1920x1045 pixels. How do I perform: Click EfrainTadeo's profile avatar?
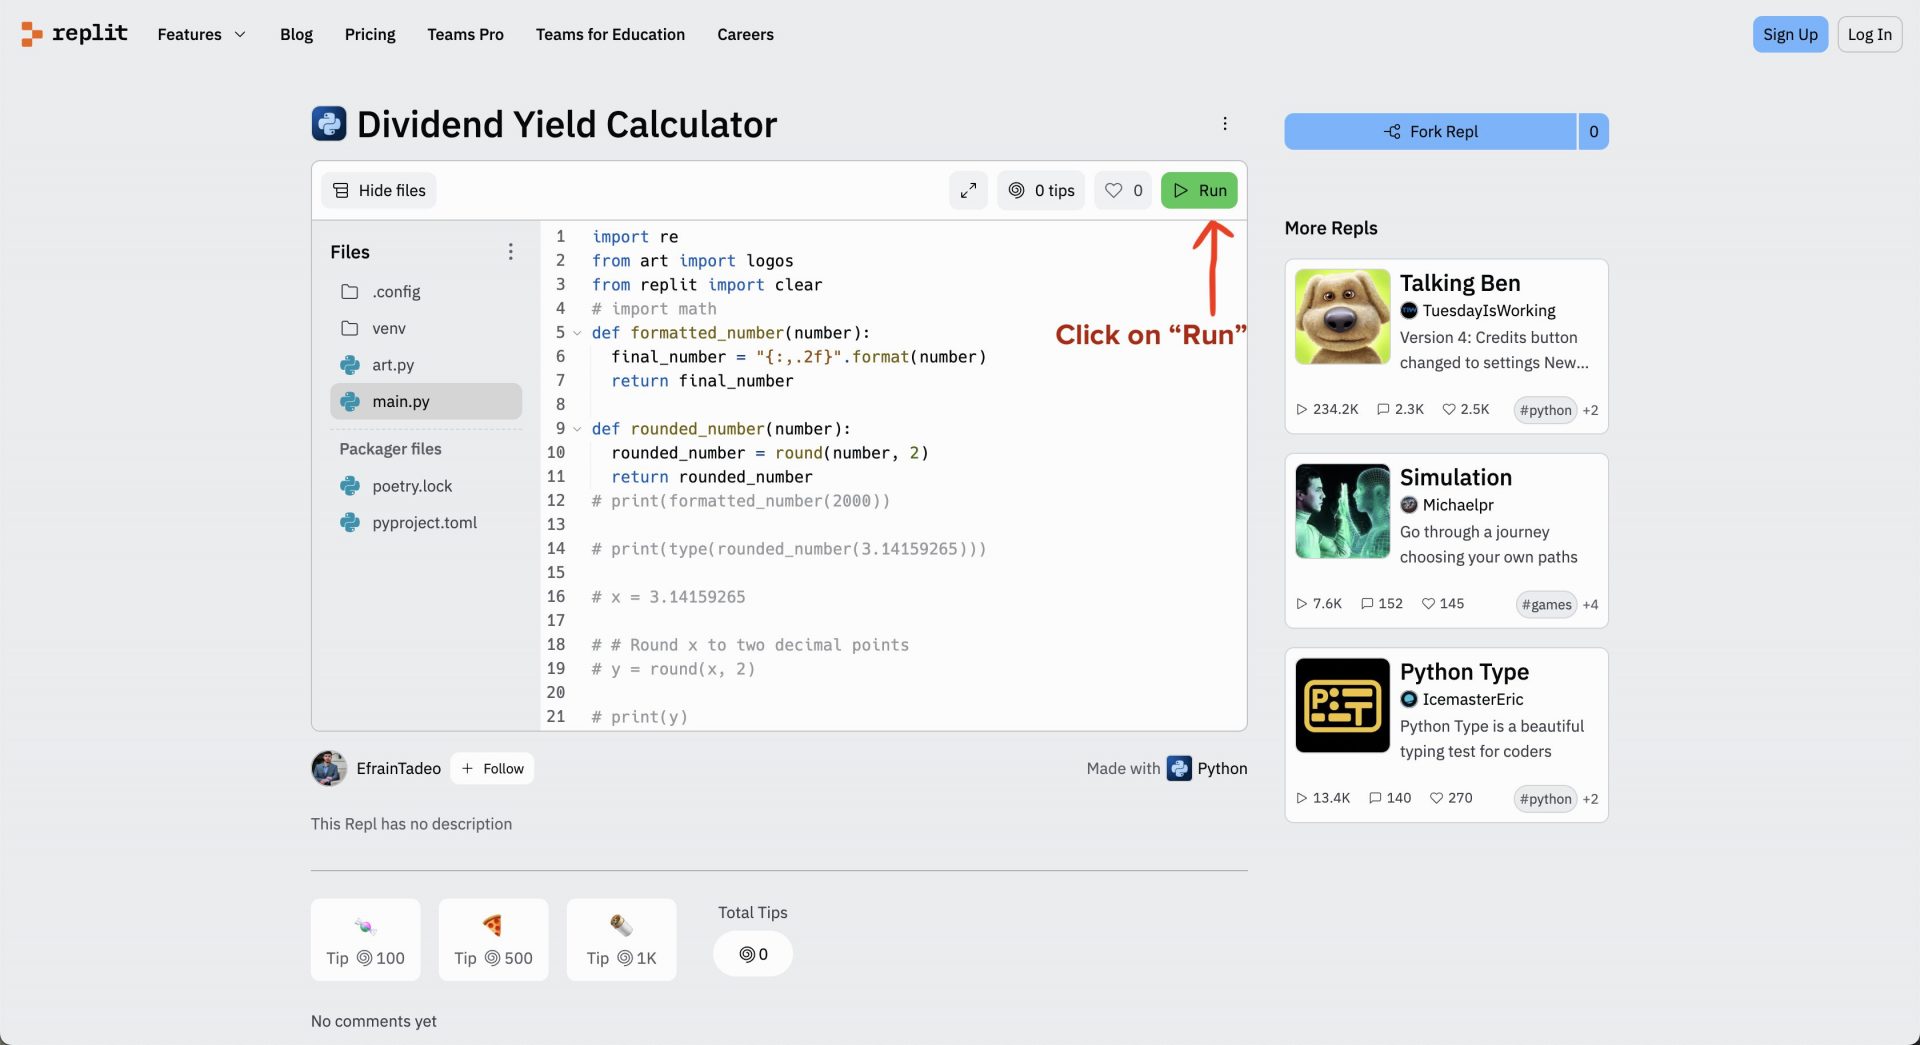tap(329, 768)
